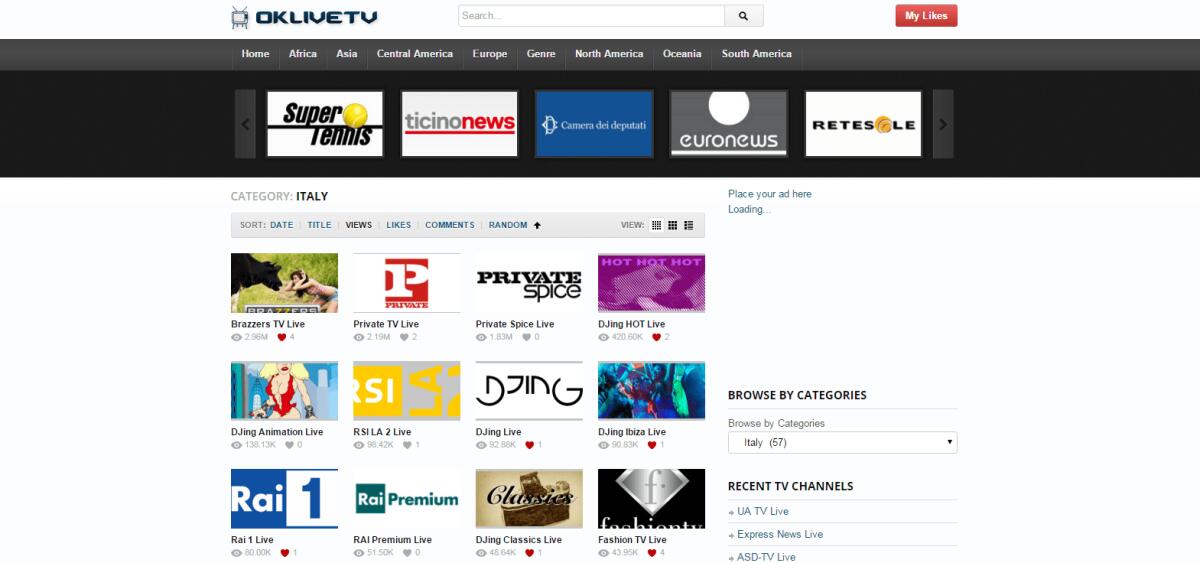Like DJing Classics Live heart icon
The image size is (1200, 563).
(x=529, y=553)
